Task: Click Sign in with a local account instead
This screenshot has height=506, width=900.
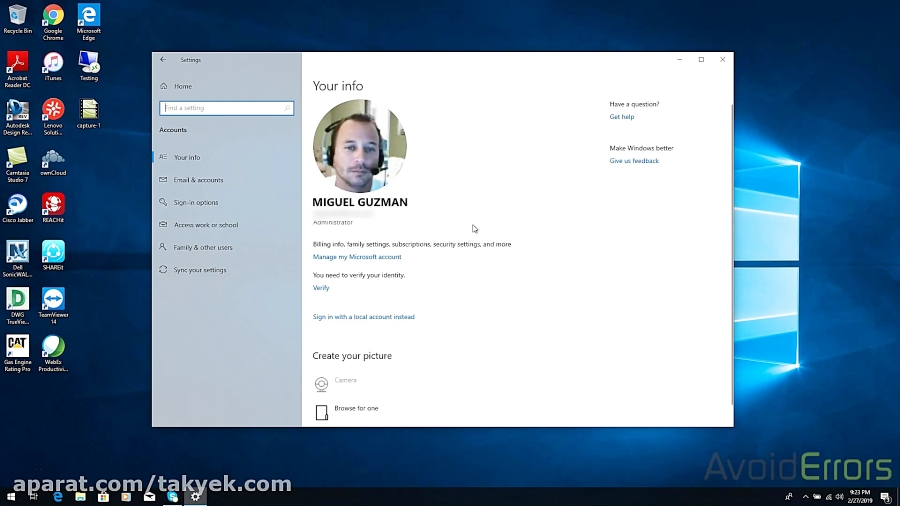Action: 363,317
